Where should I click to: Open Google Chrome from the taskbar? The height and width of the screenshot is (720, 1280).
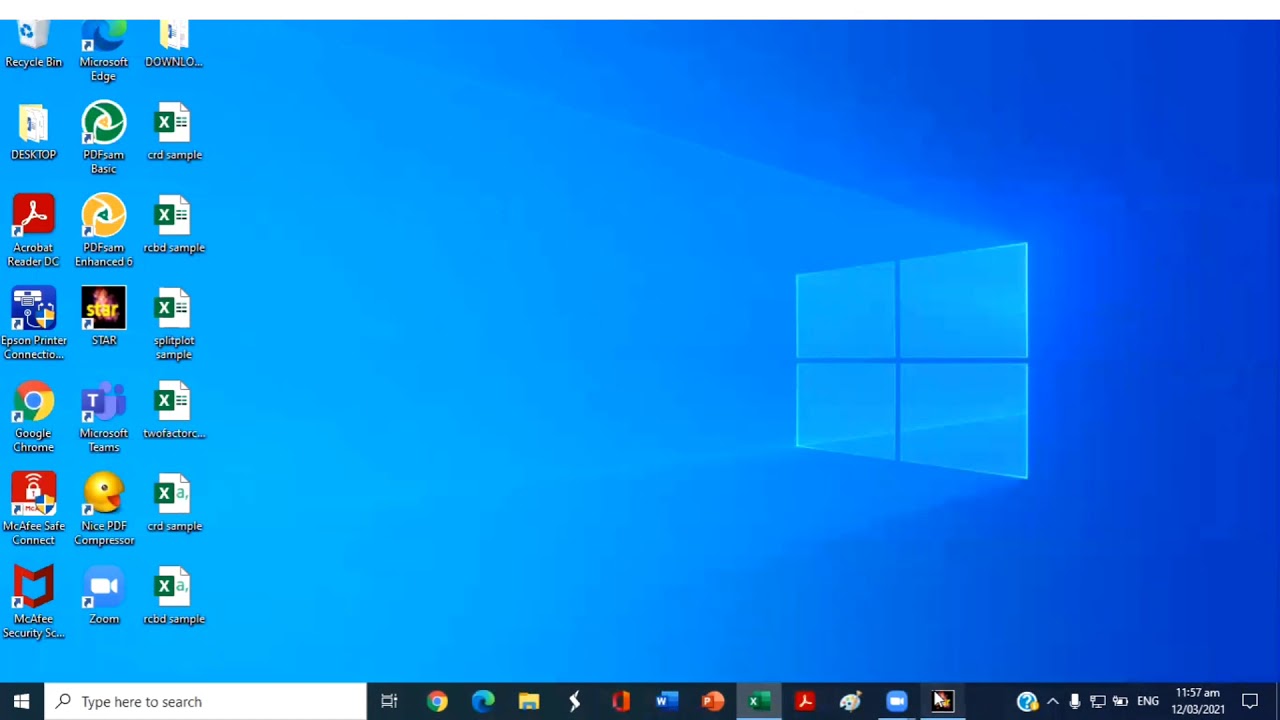(x=437, y=701)
